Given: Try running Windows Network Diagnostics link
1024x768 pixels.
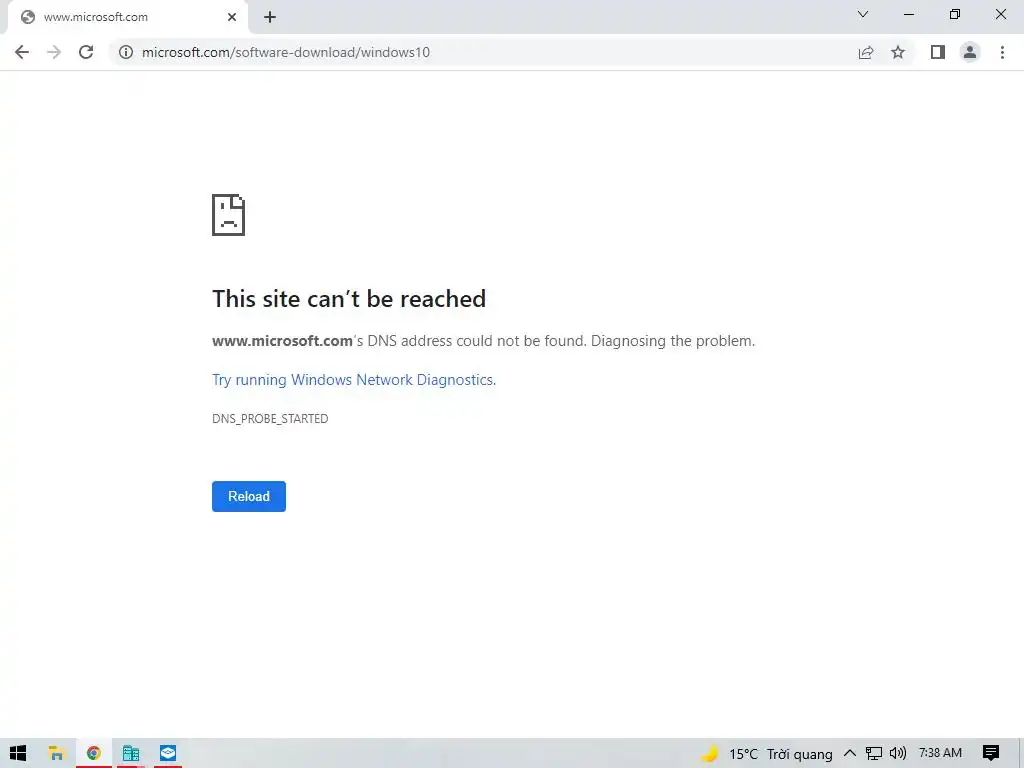Looking at the screenshot, I should (354, 380).
